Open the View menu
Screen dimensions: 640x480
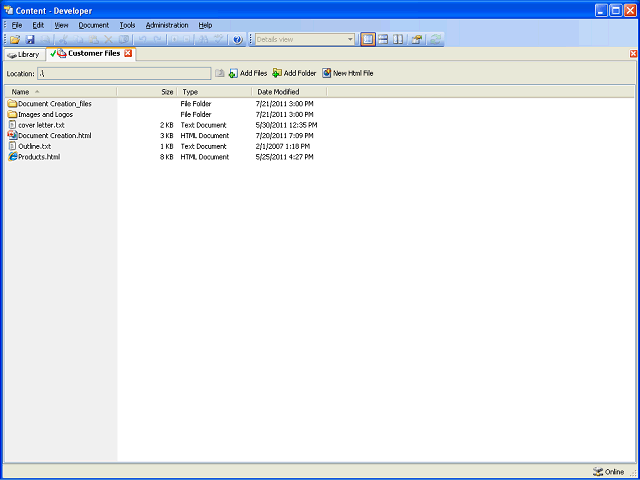coord(61,25)
